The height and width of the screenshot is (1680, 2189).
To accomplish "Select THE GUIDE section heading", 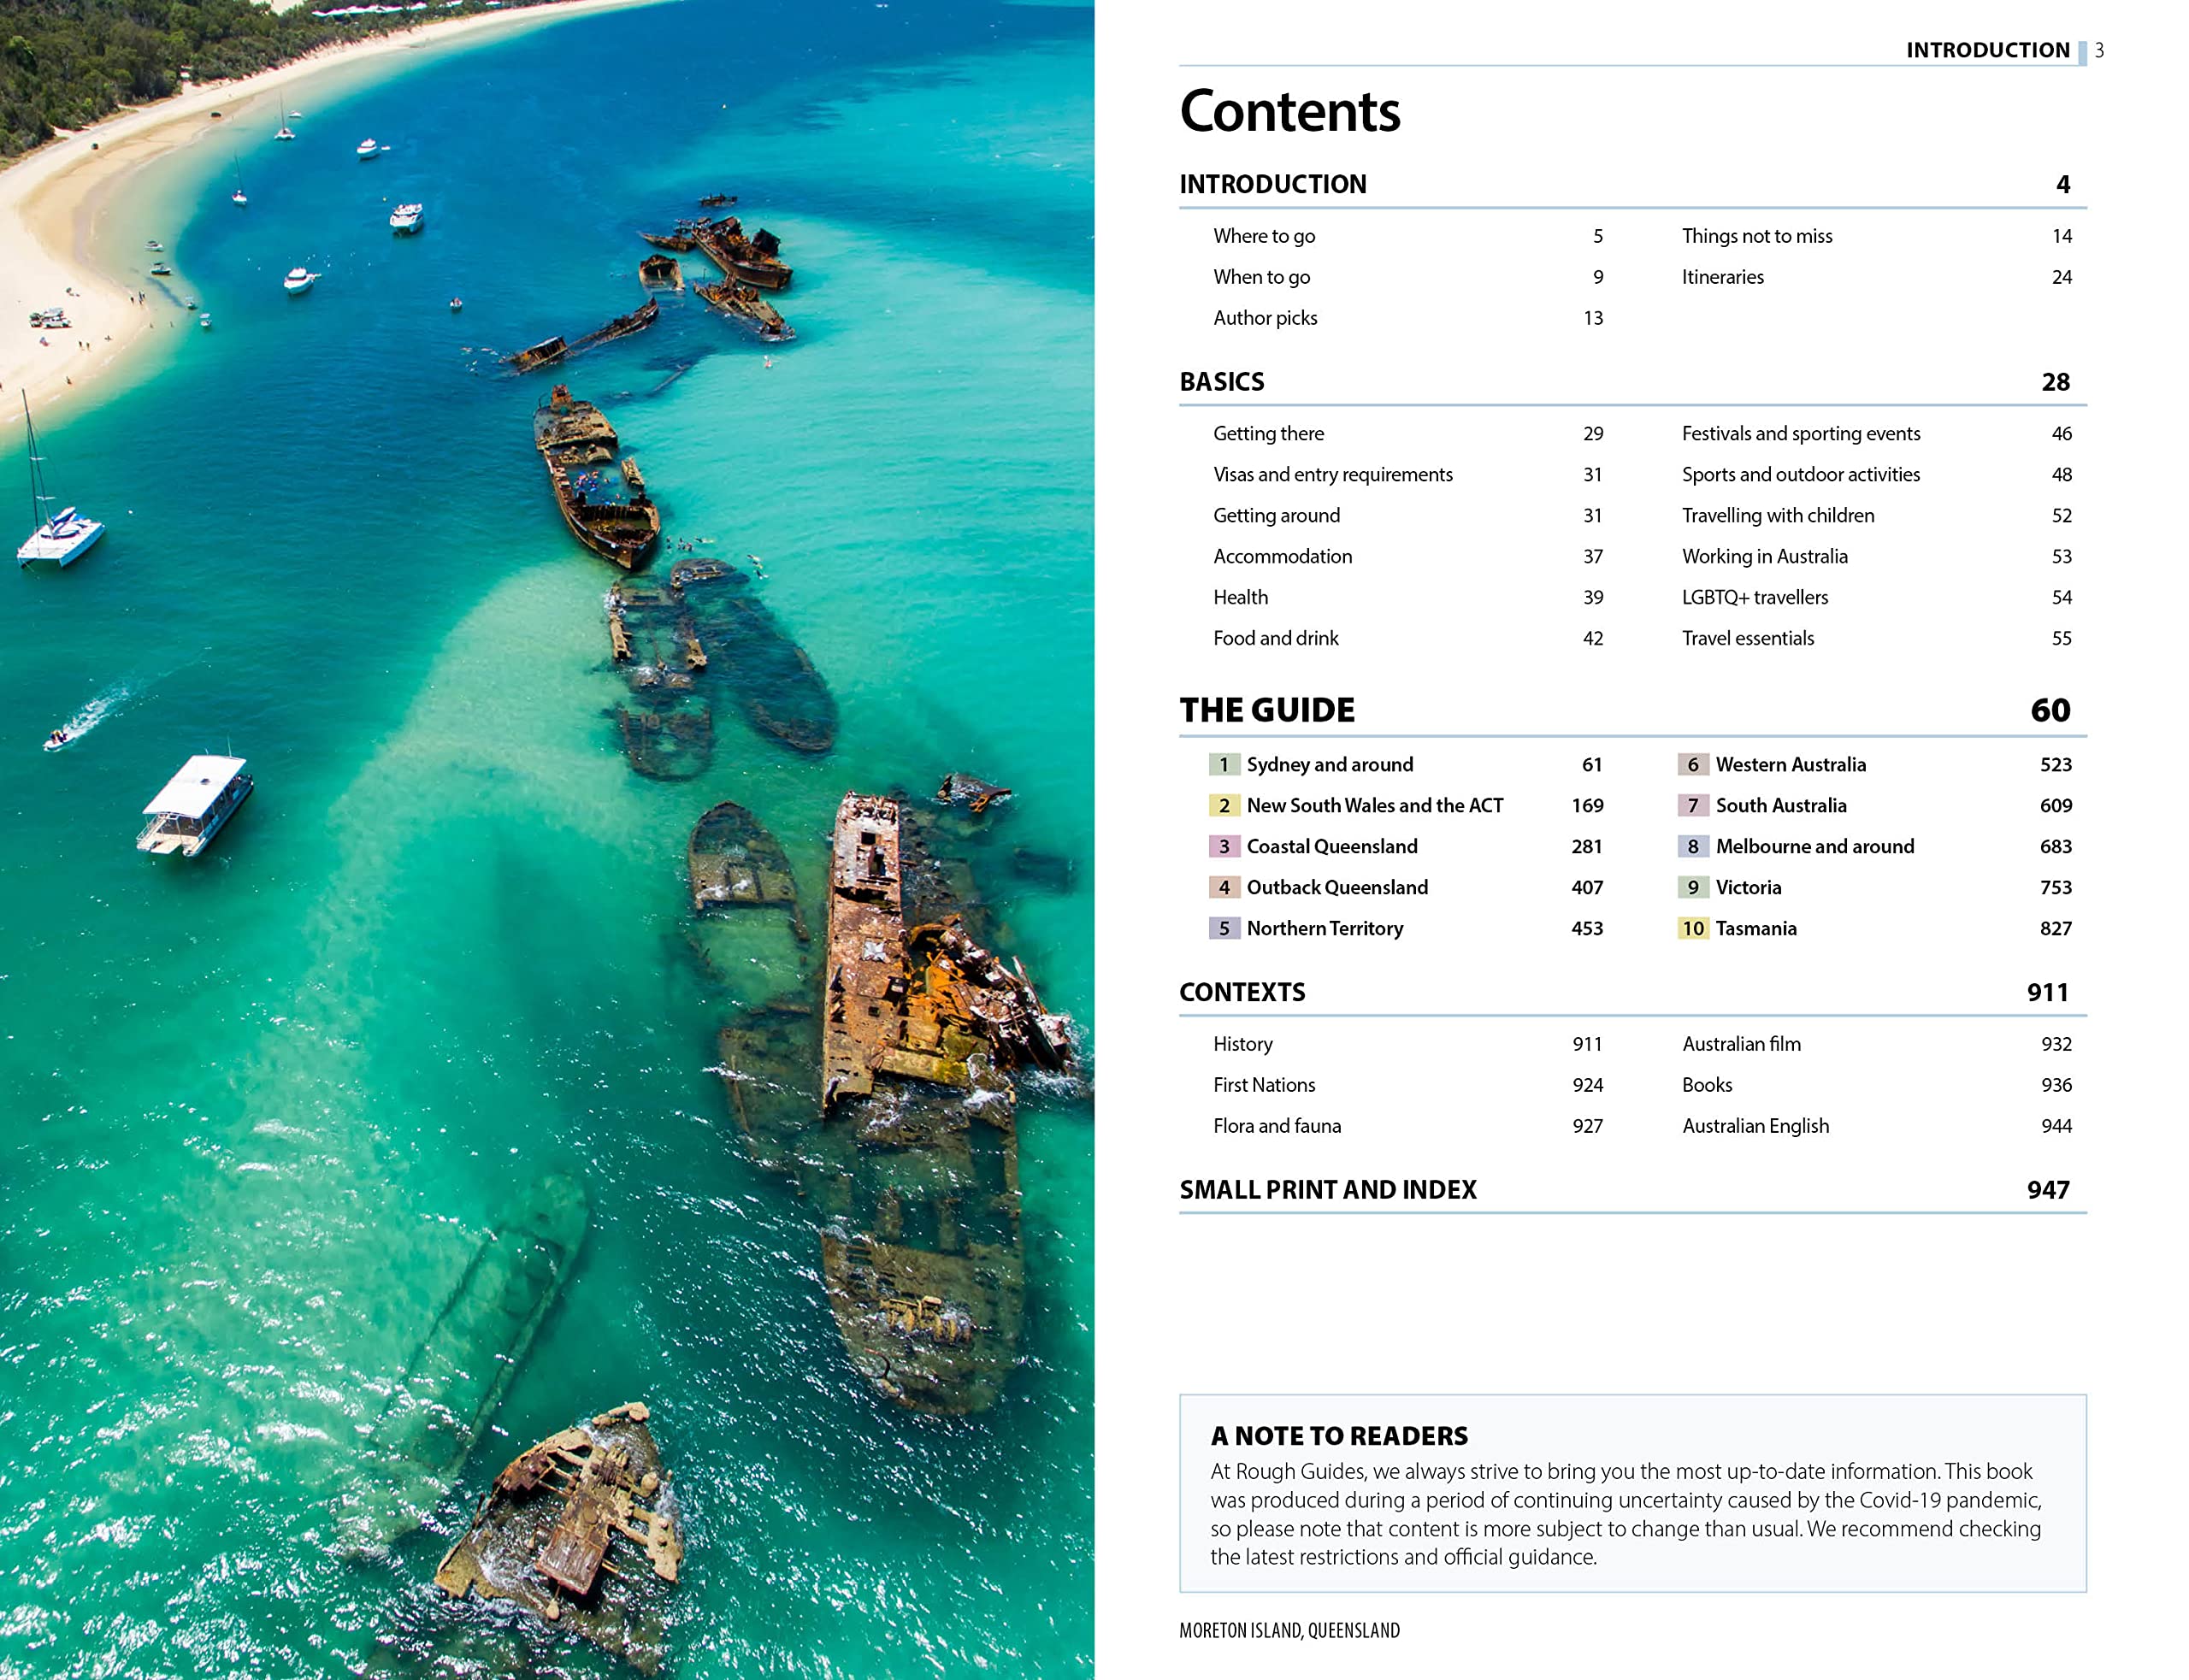I will (x=1266, y=710).
